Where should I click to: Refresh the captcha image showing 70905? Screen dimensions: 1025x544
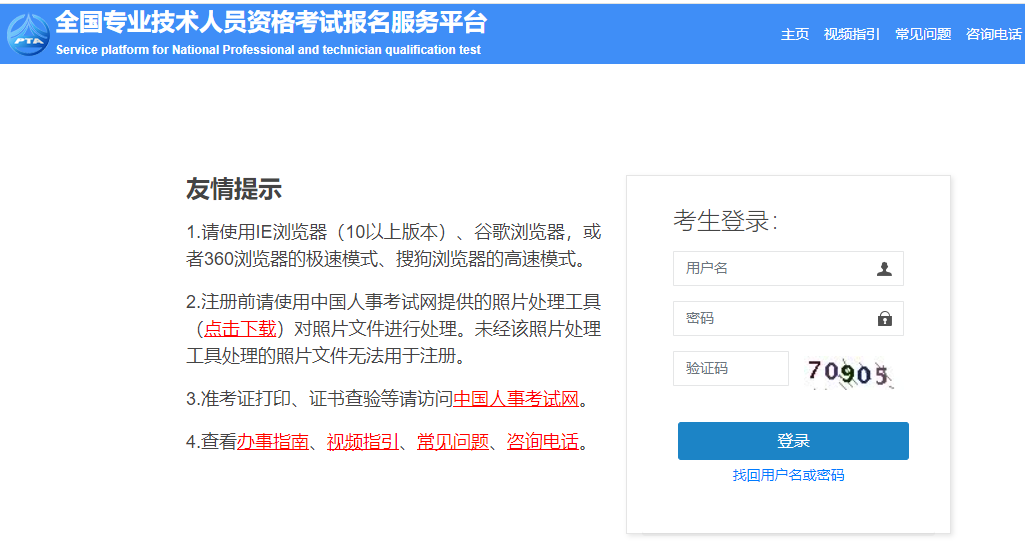(849, 373)
